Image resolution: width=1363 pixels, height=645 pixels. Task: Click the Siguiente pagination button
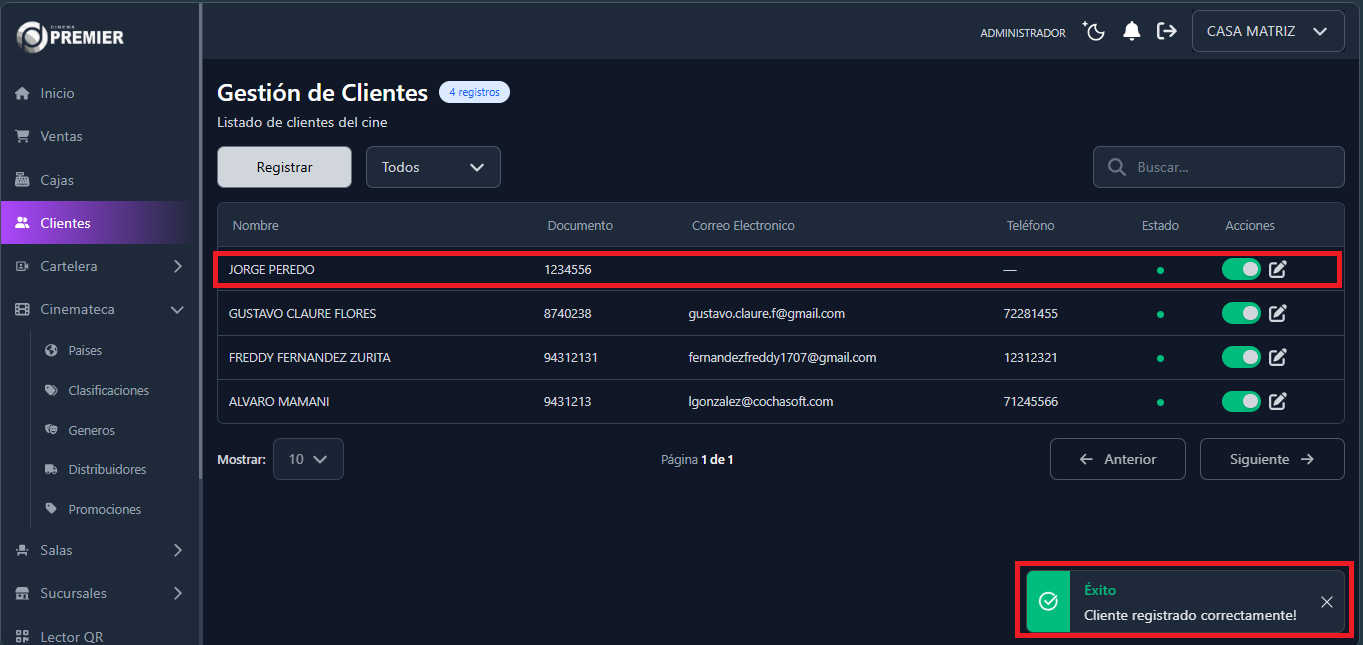pos(1271,460)
